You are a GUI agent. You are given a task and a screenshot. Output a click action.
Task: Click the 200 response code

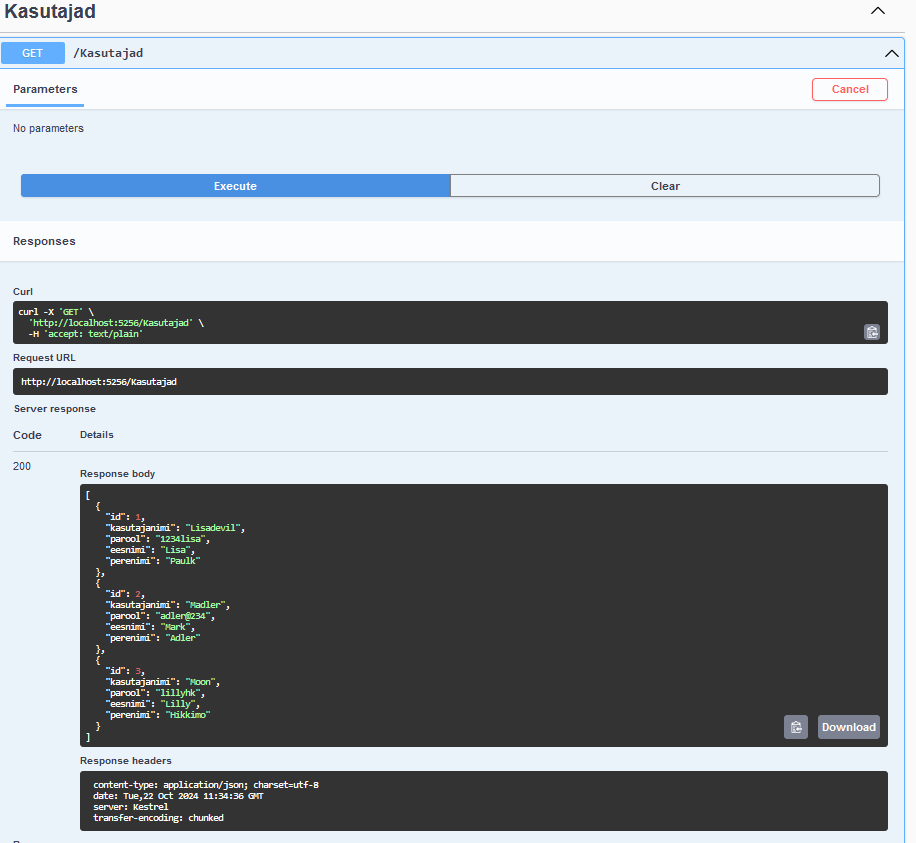pyautogui.click(x=22, y=466)
